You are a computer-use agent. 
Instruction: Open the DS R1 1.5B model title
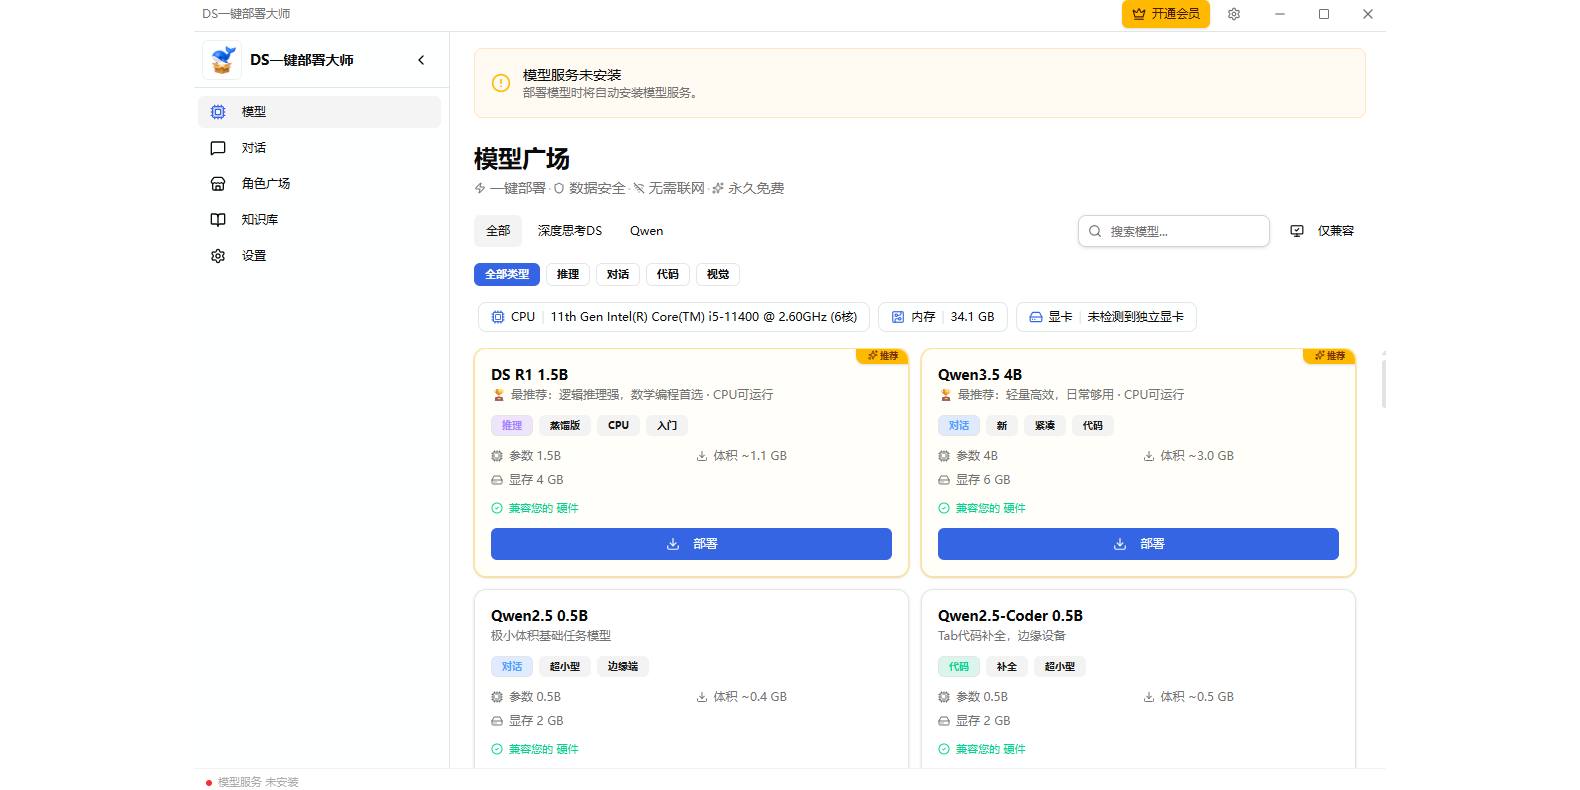pyautogui.click(x=529, y=375)
